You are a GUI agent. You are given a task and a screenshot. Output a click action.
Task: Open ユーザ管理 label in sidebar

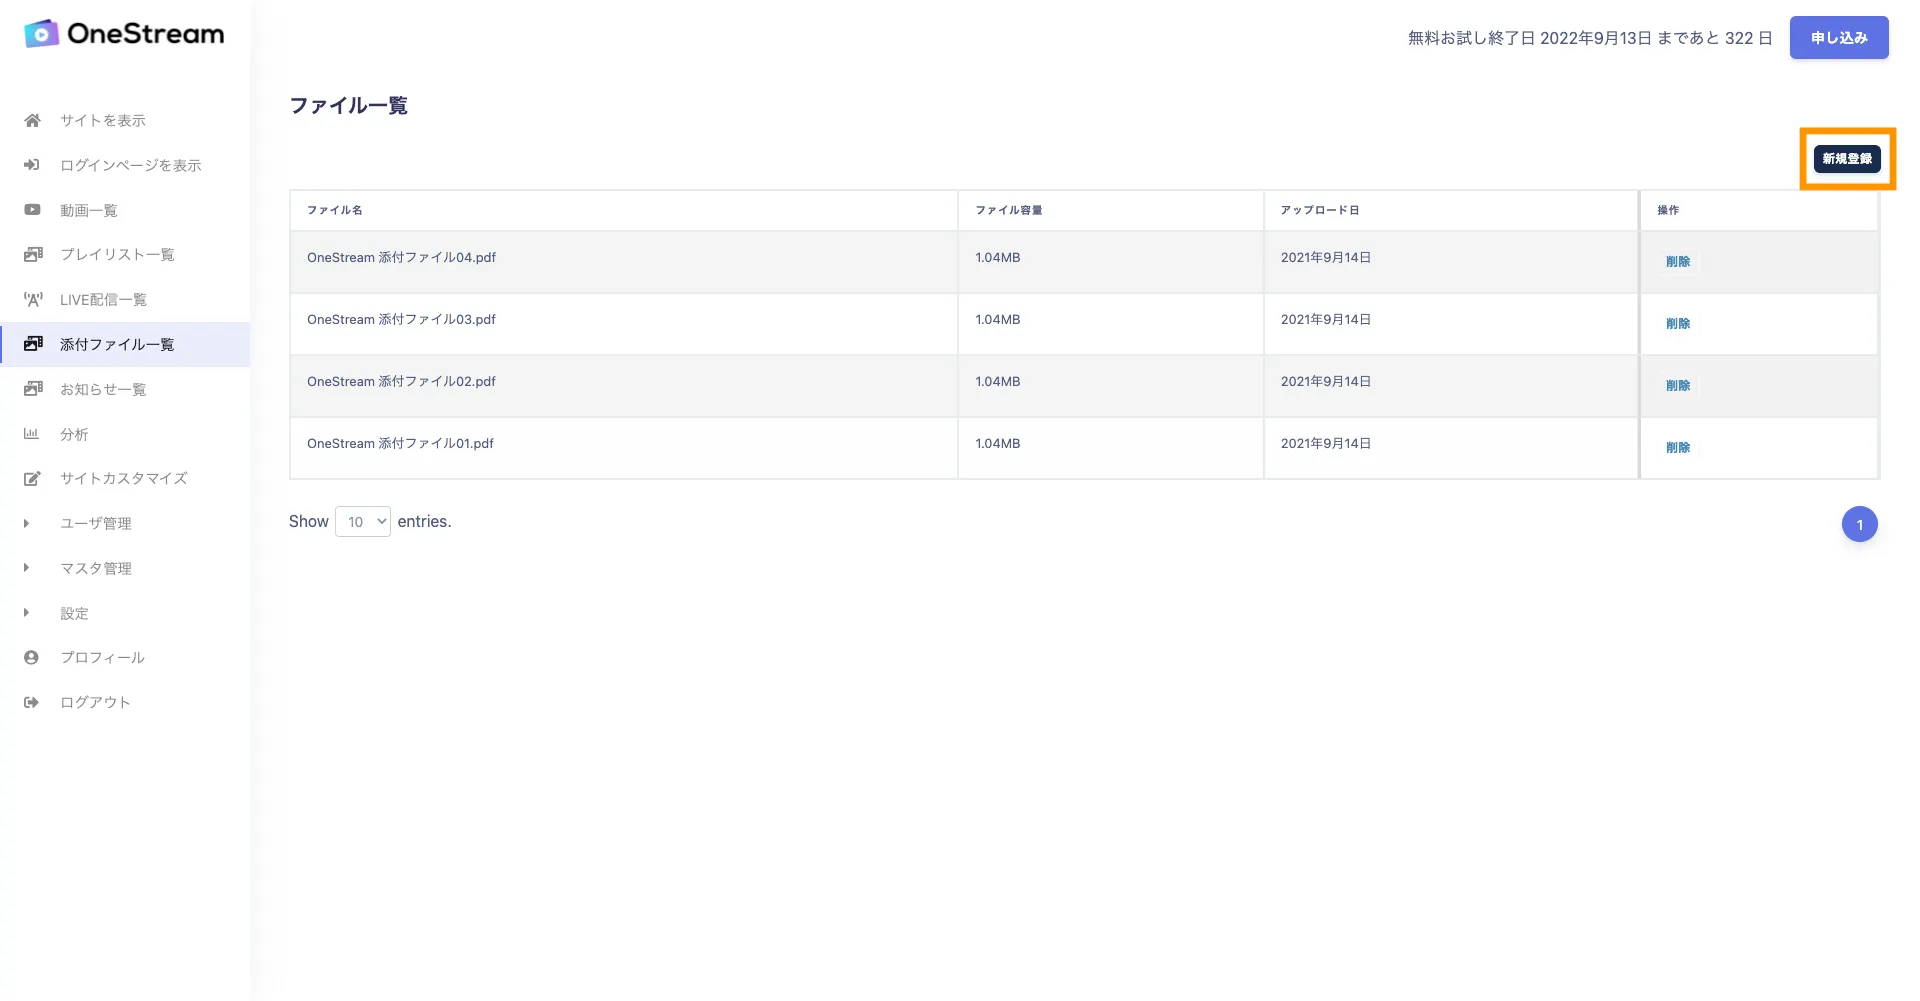click(96, 523)
